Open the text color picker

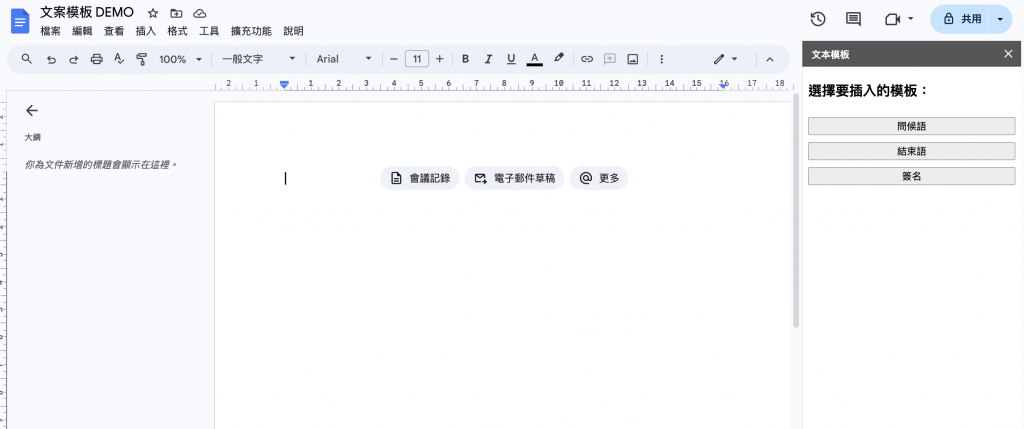tap(534, 59)
